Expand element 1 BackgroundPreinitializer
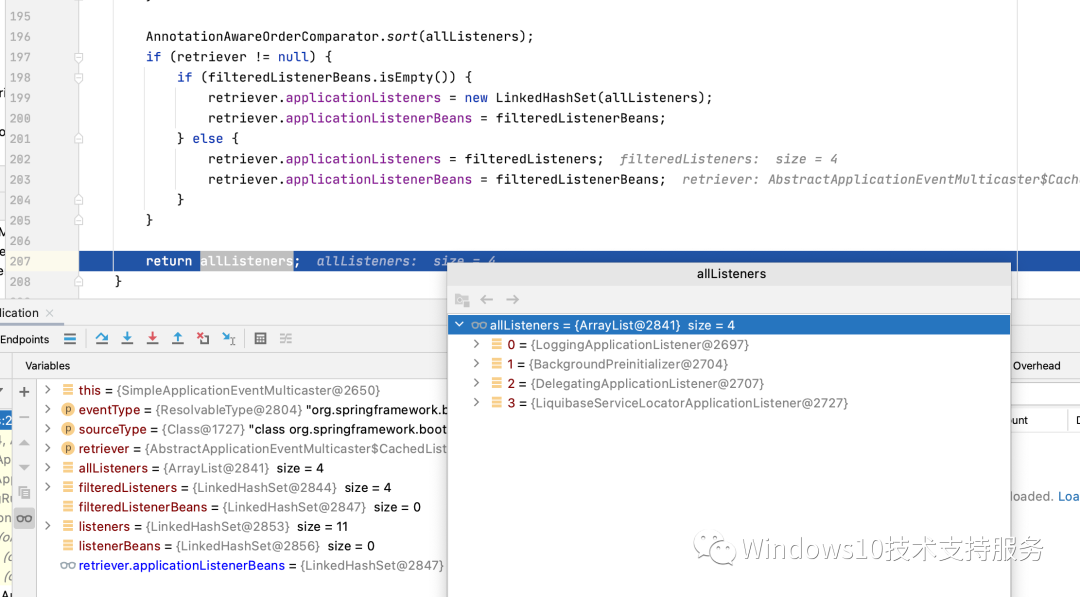1080x597 pixels. click(x=476, y=363)
